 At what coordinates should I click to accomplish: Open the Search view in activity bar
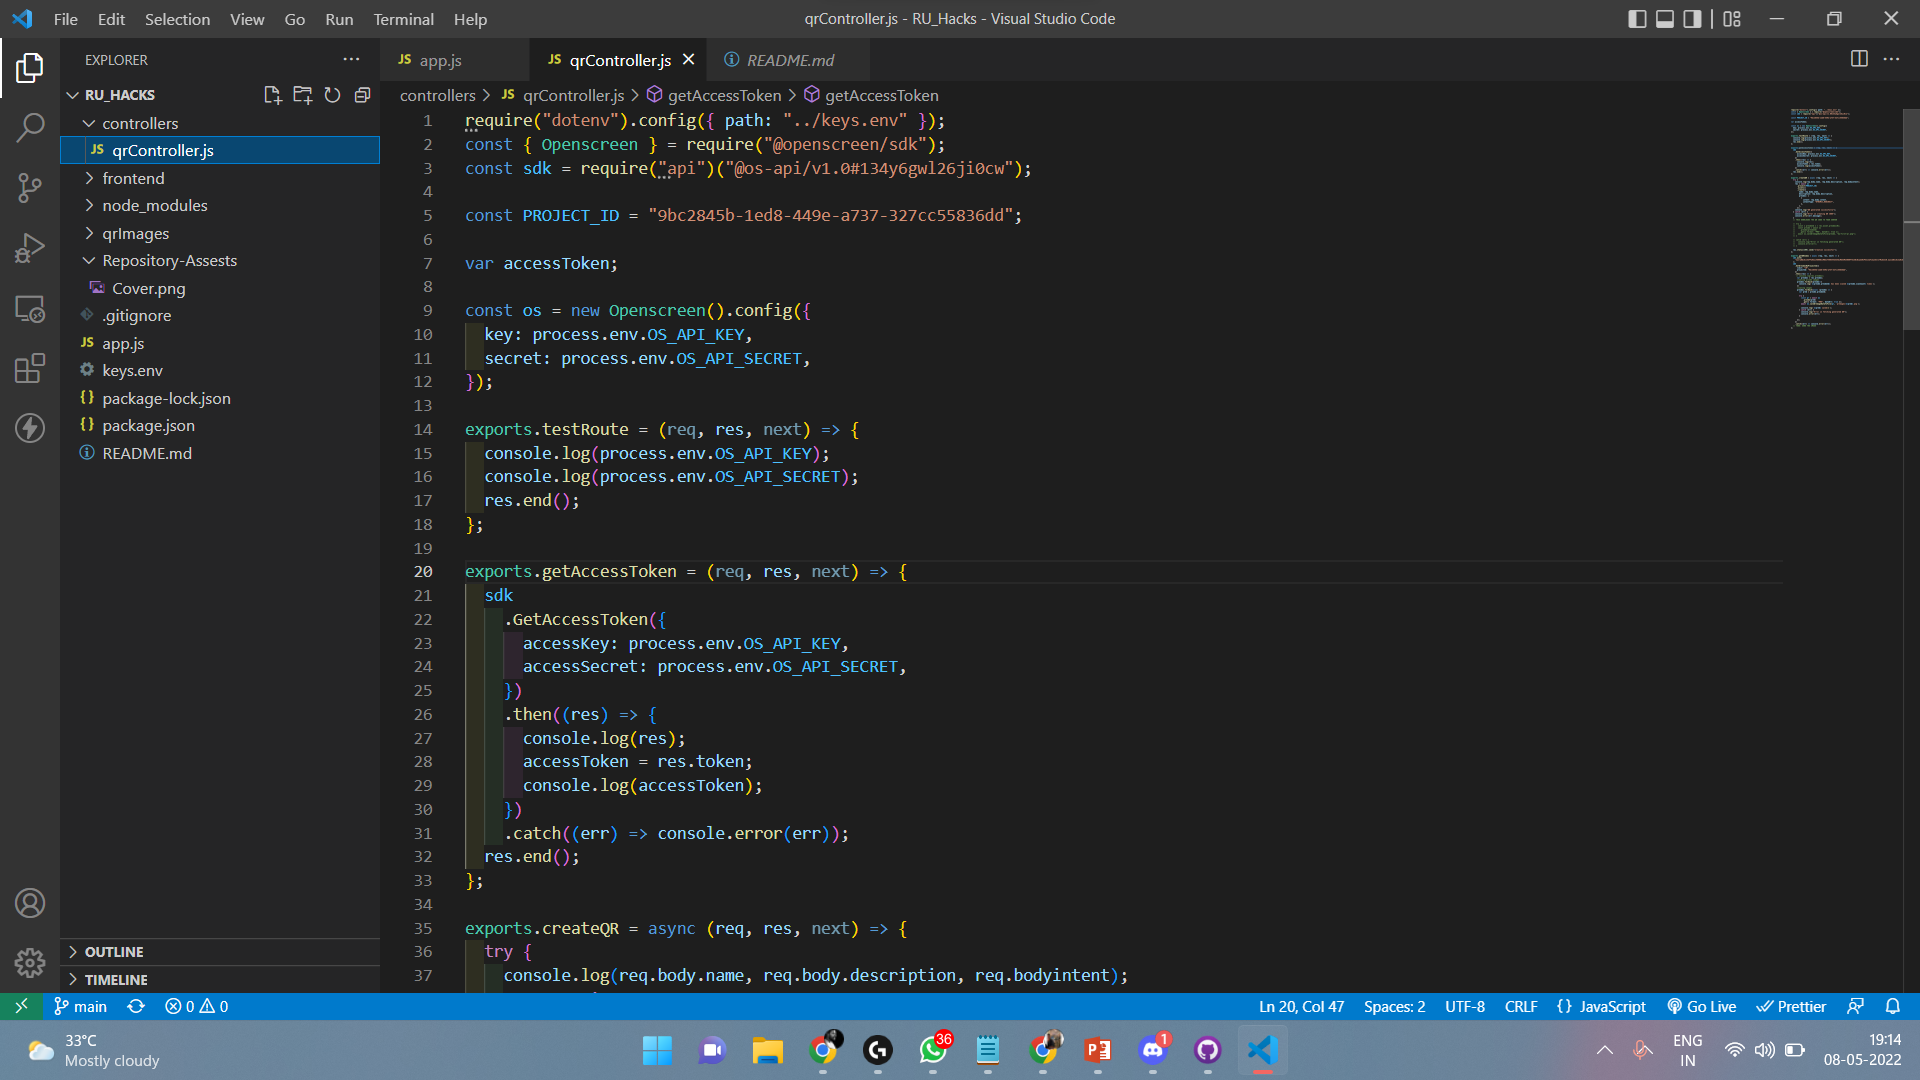coord(30,127)
